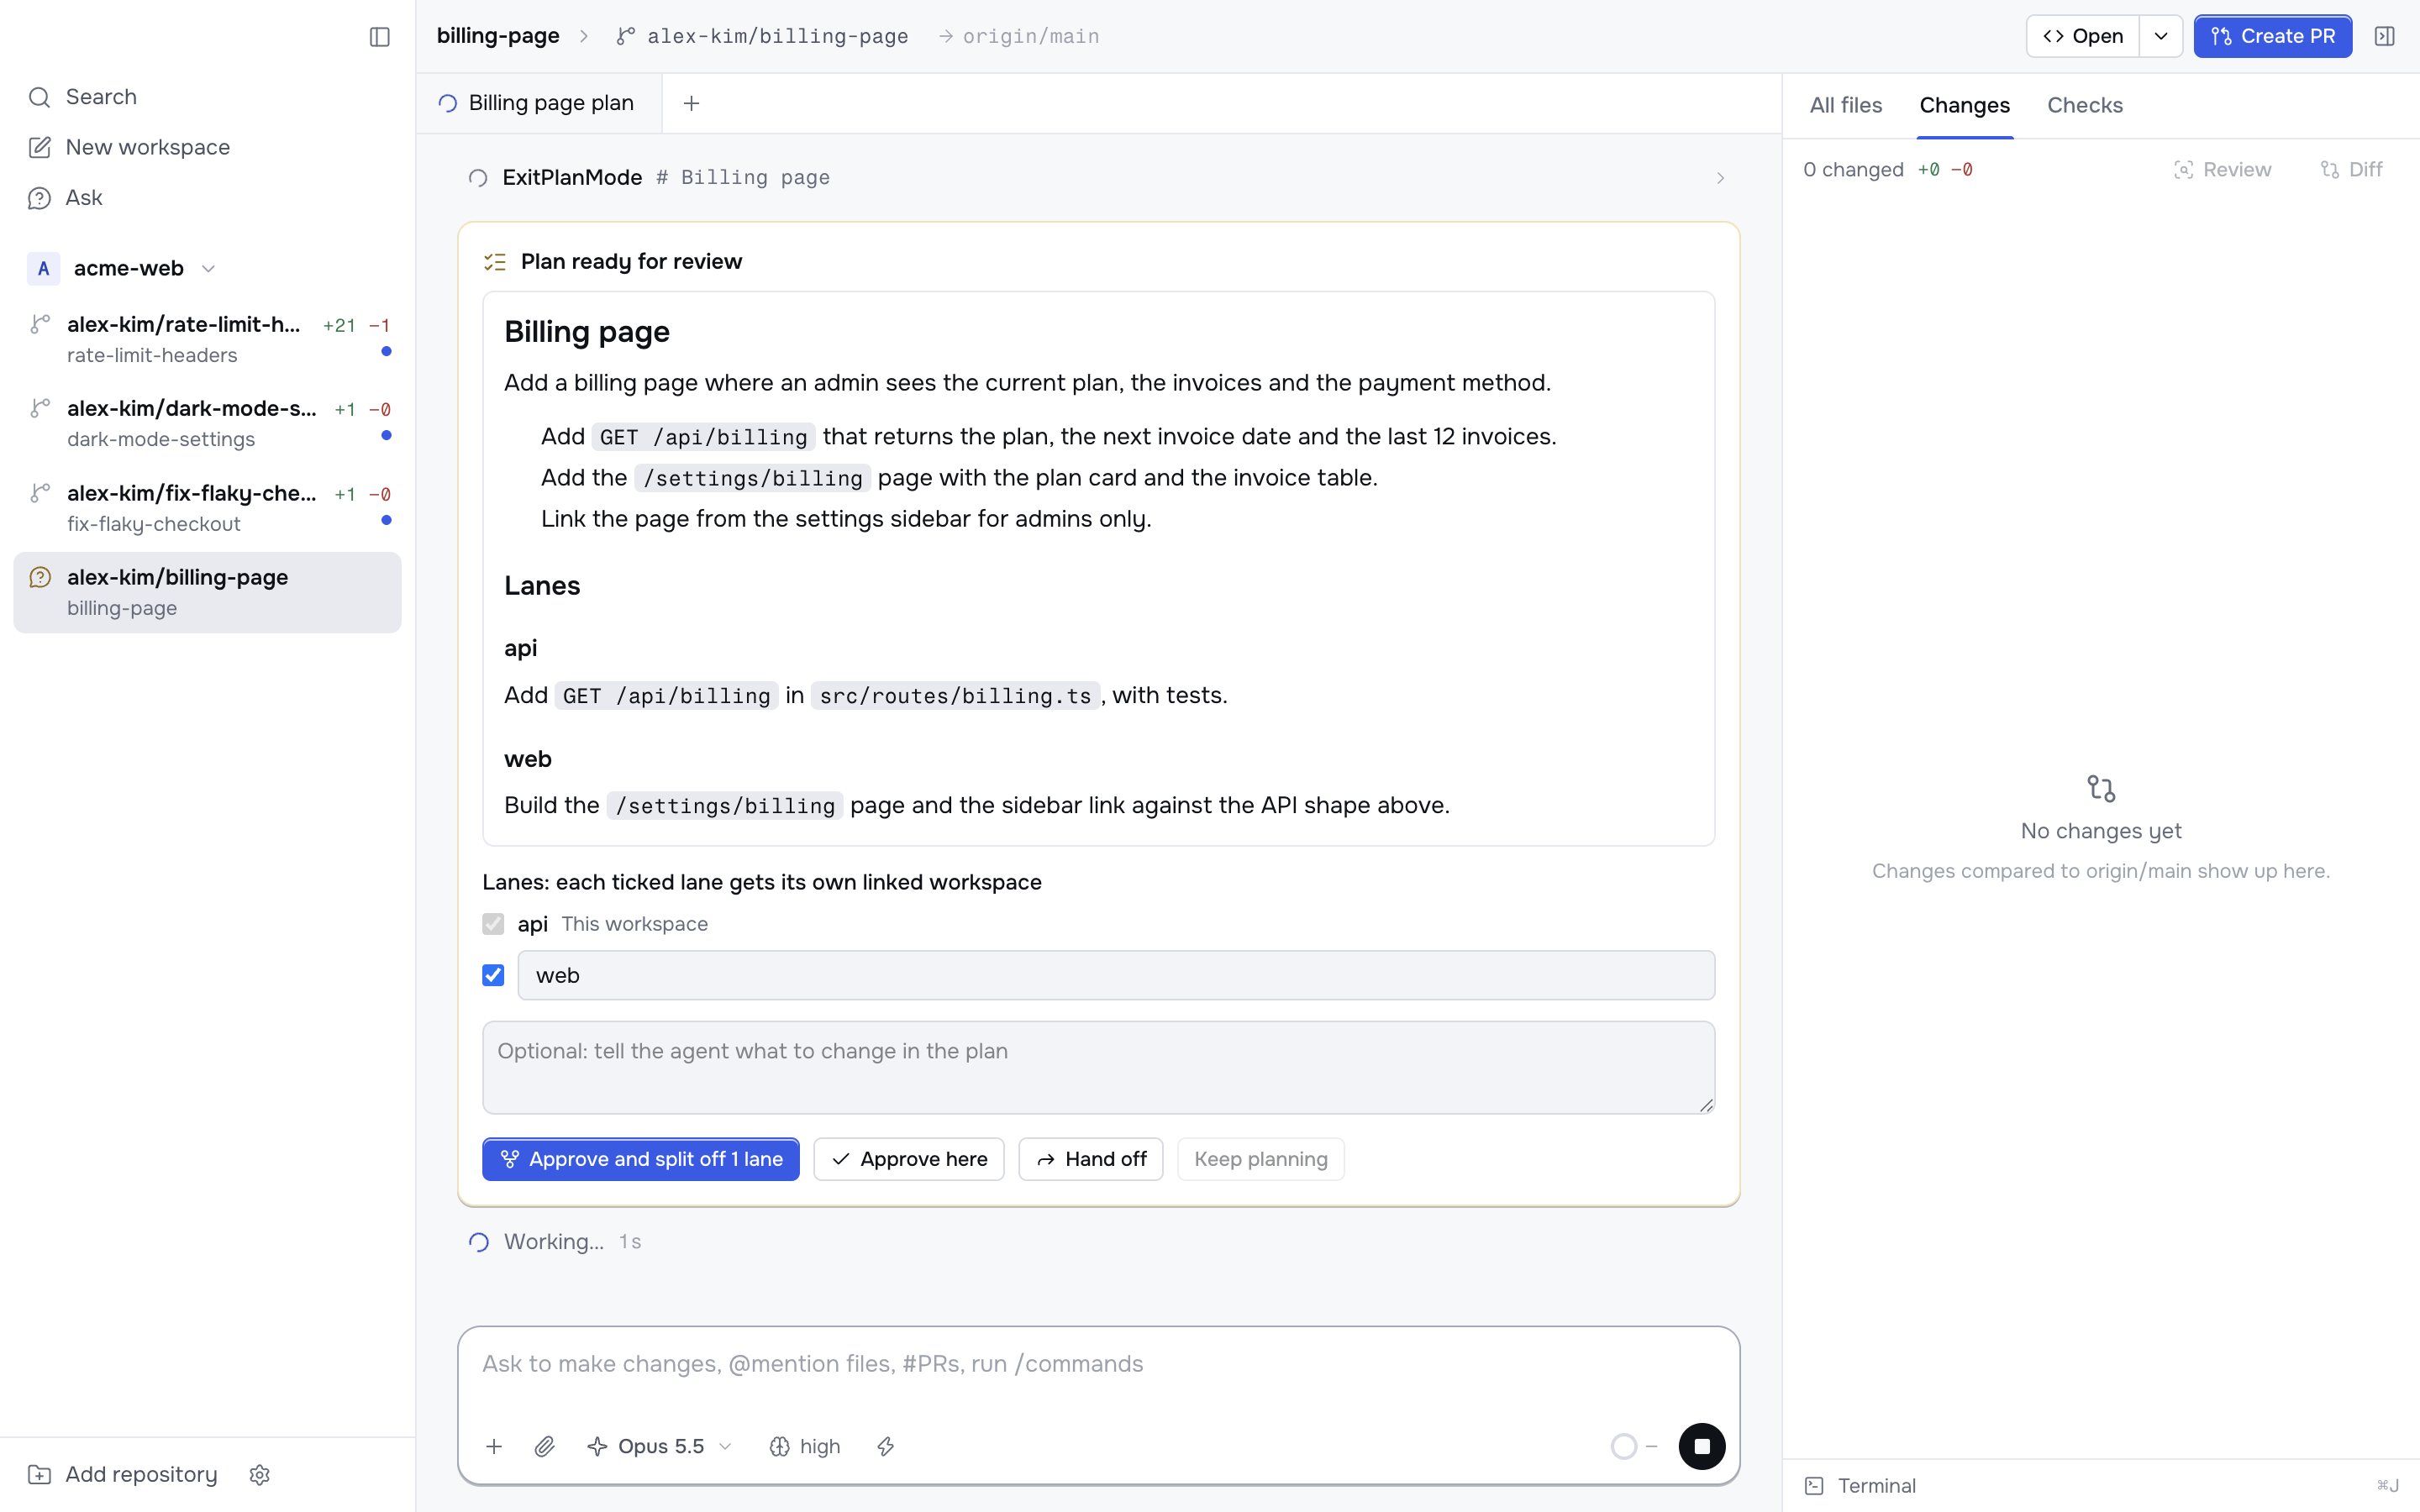Focus the web lane name field
The height and width of the screenshot is (1512, 2420).
tap(1115, 975)
